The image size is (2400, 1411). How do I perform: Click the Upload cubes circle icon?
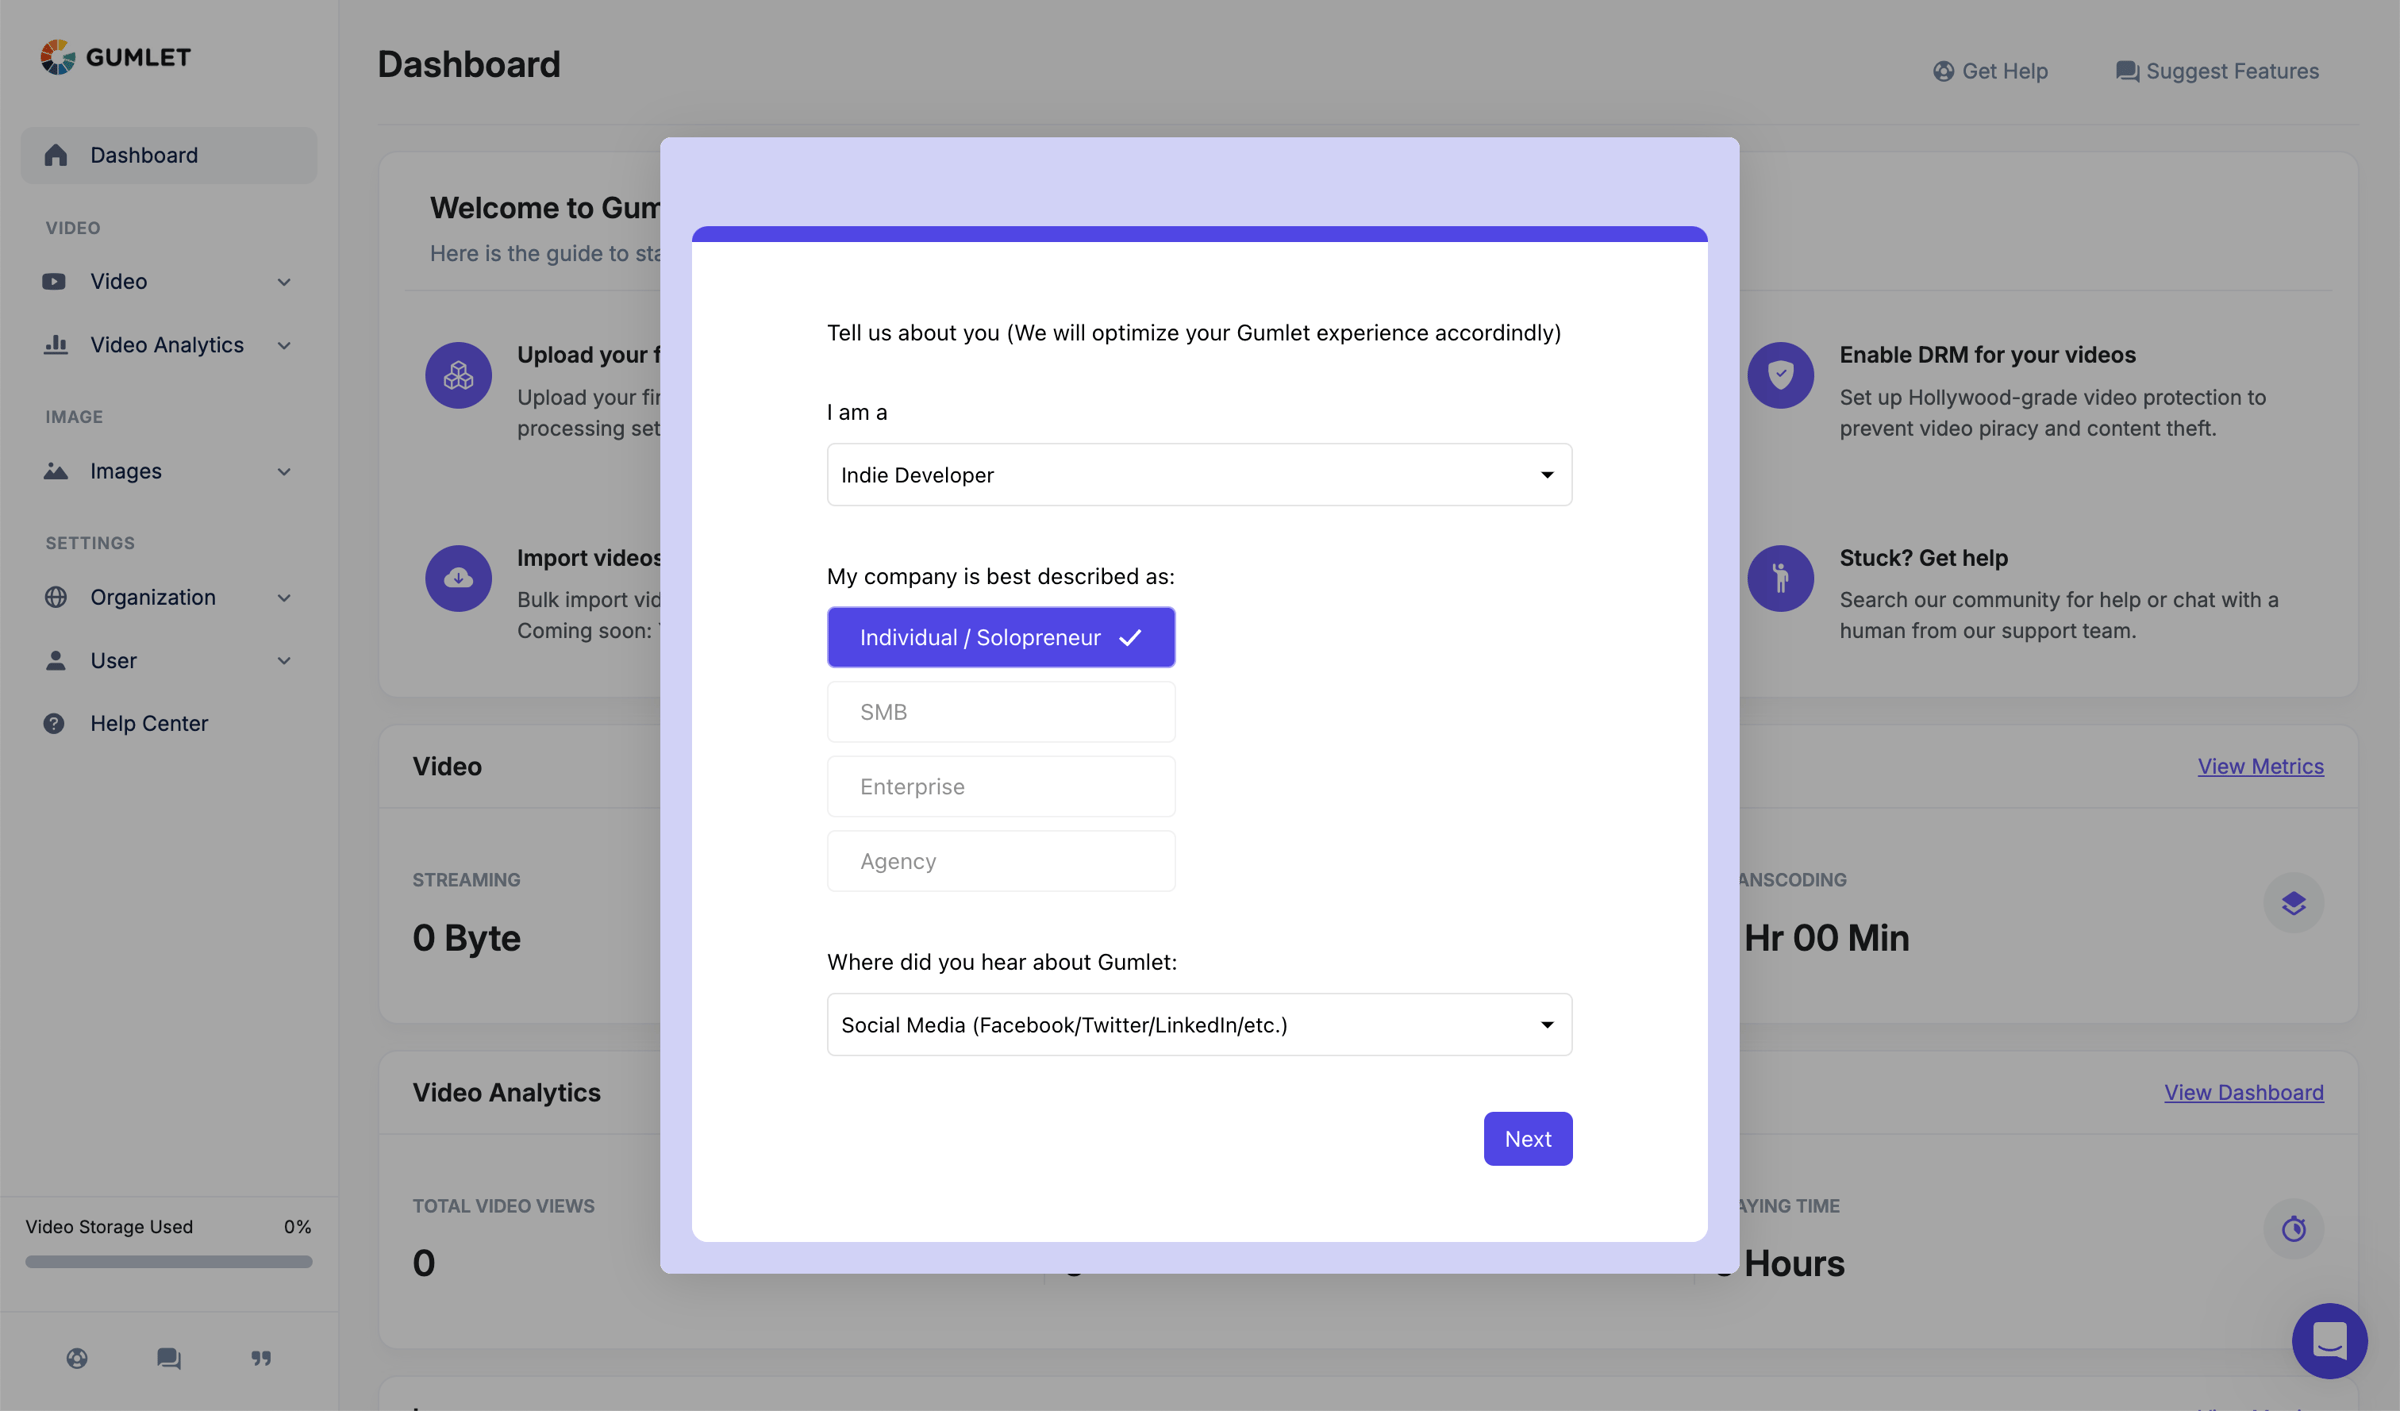(x=458, y=375)
